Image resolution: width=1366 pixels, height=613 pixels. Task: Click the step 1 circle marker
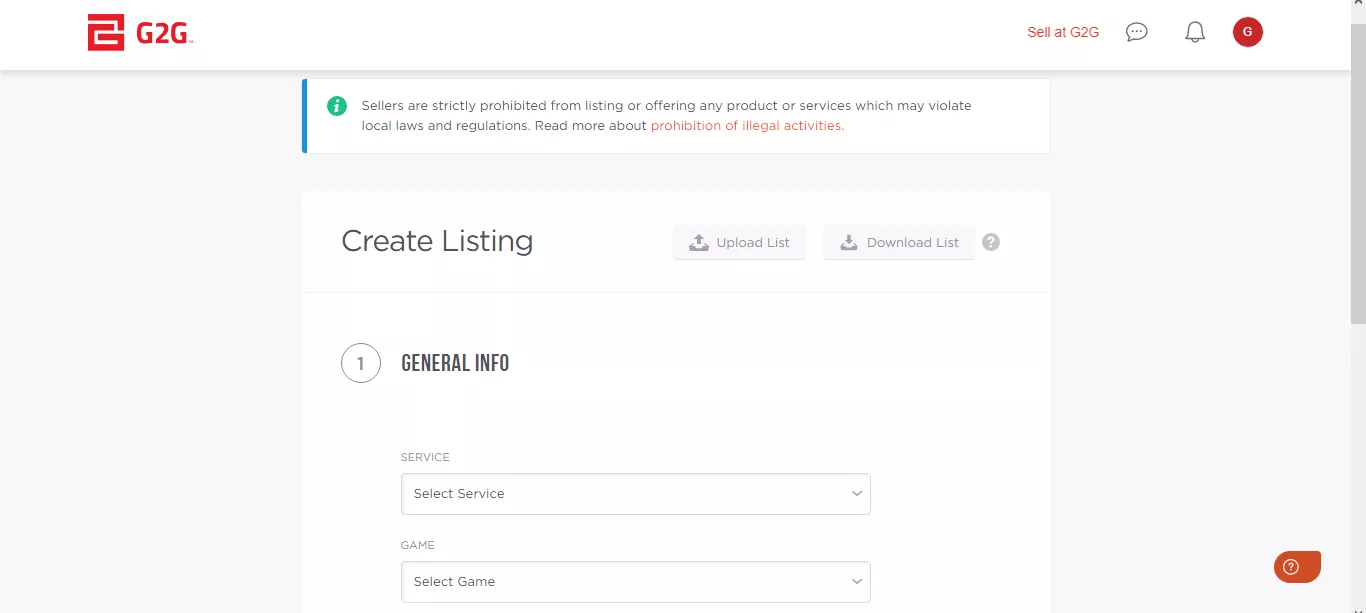coord(361,363)
